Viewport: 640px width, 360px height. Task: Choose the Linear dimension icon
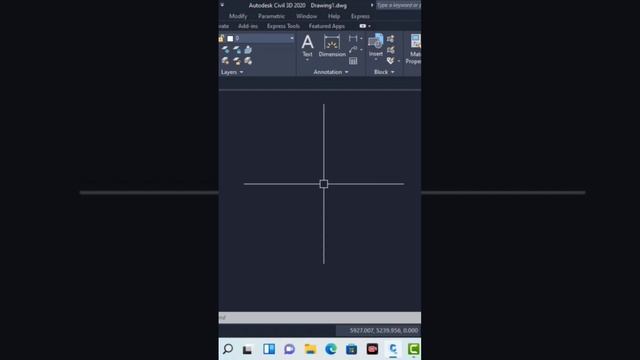pyautogui.click(x=353, y=38)
